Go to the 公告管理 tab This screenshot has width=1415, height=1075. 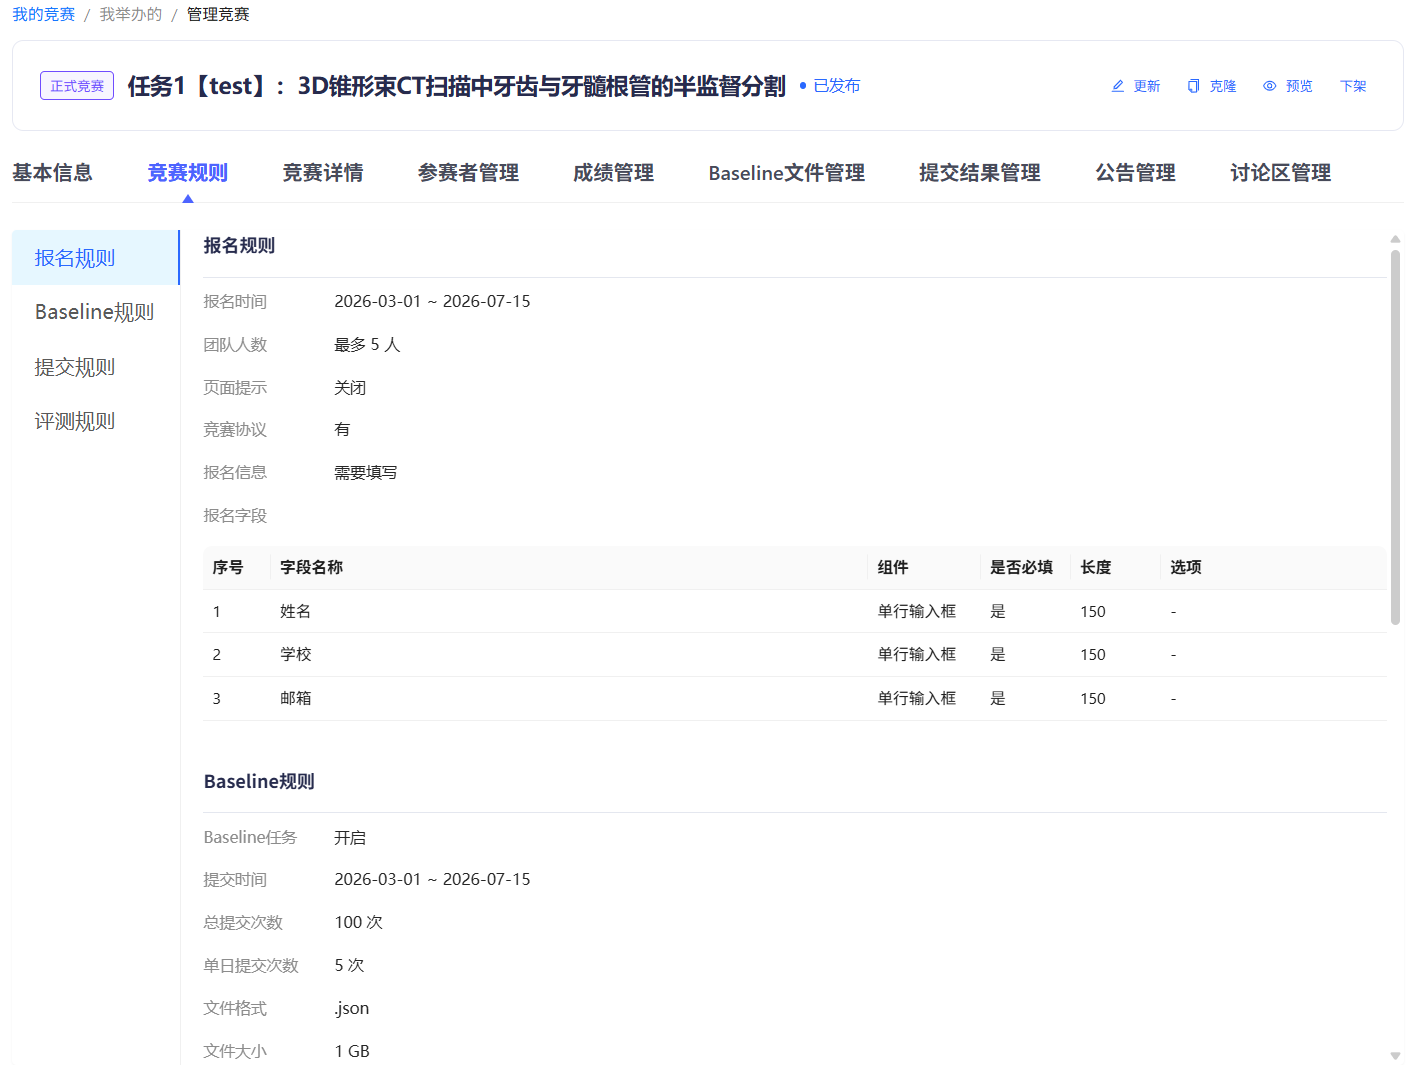click(x=1135, y=173)
